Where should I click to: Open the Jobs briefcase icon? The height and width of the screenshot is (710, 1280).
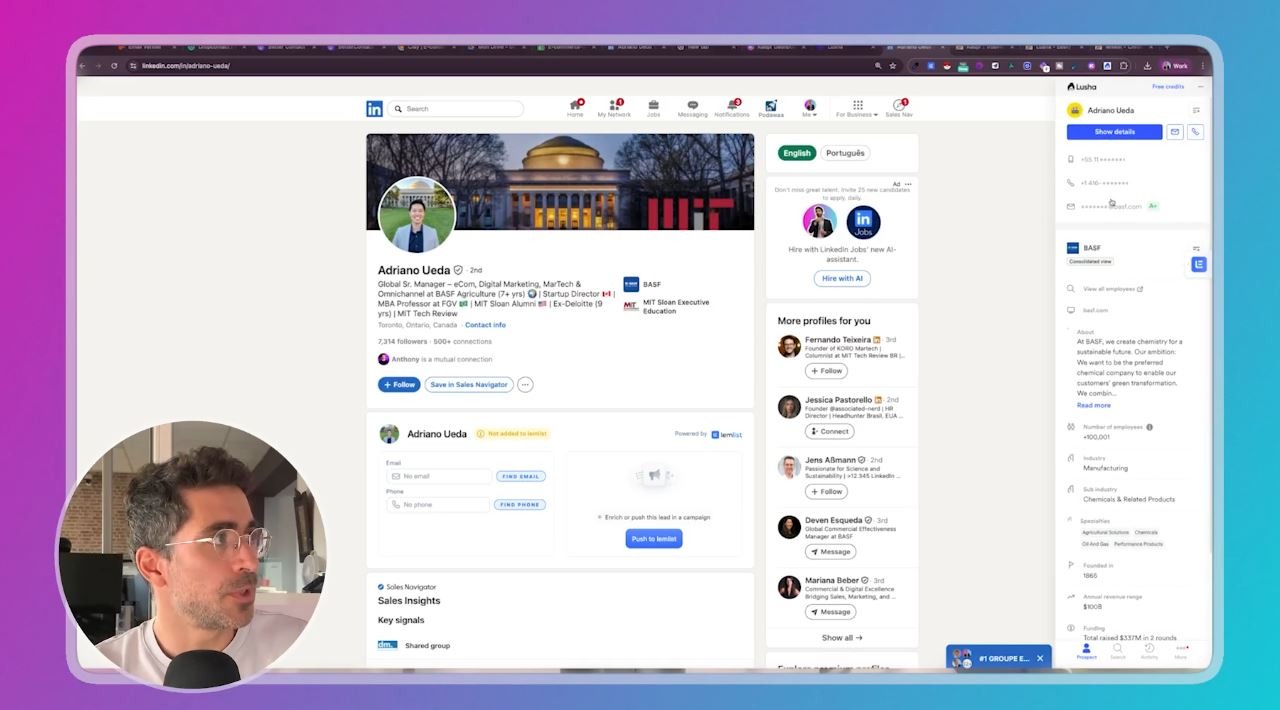coord(653,108)
